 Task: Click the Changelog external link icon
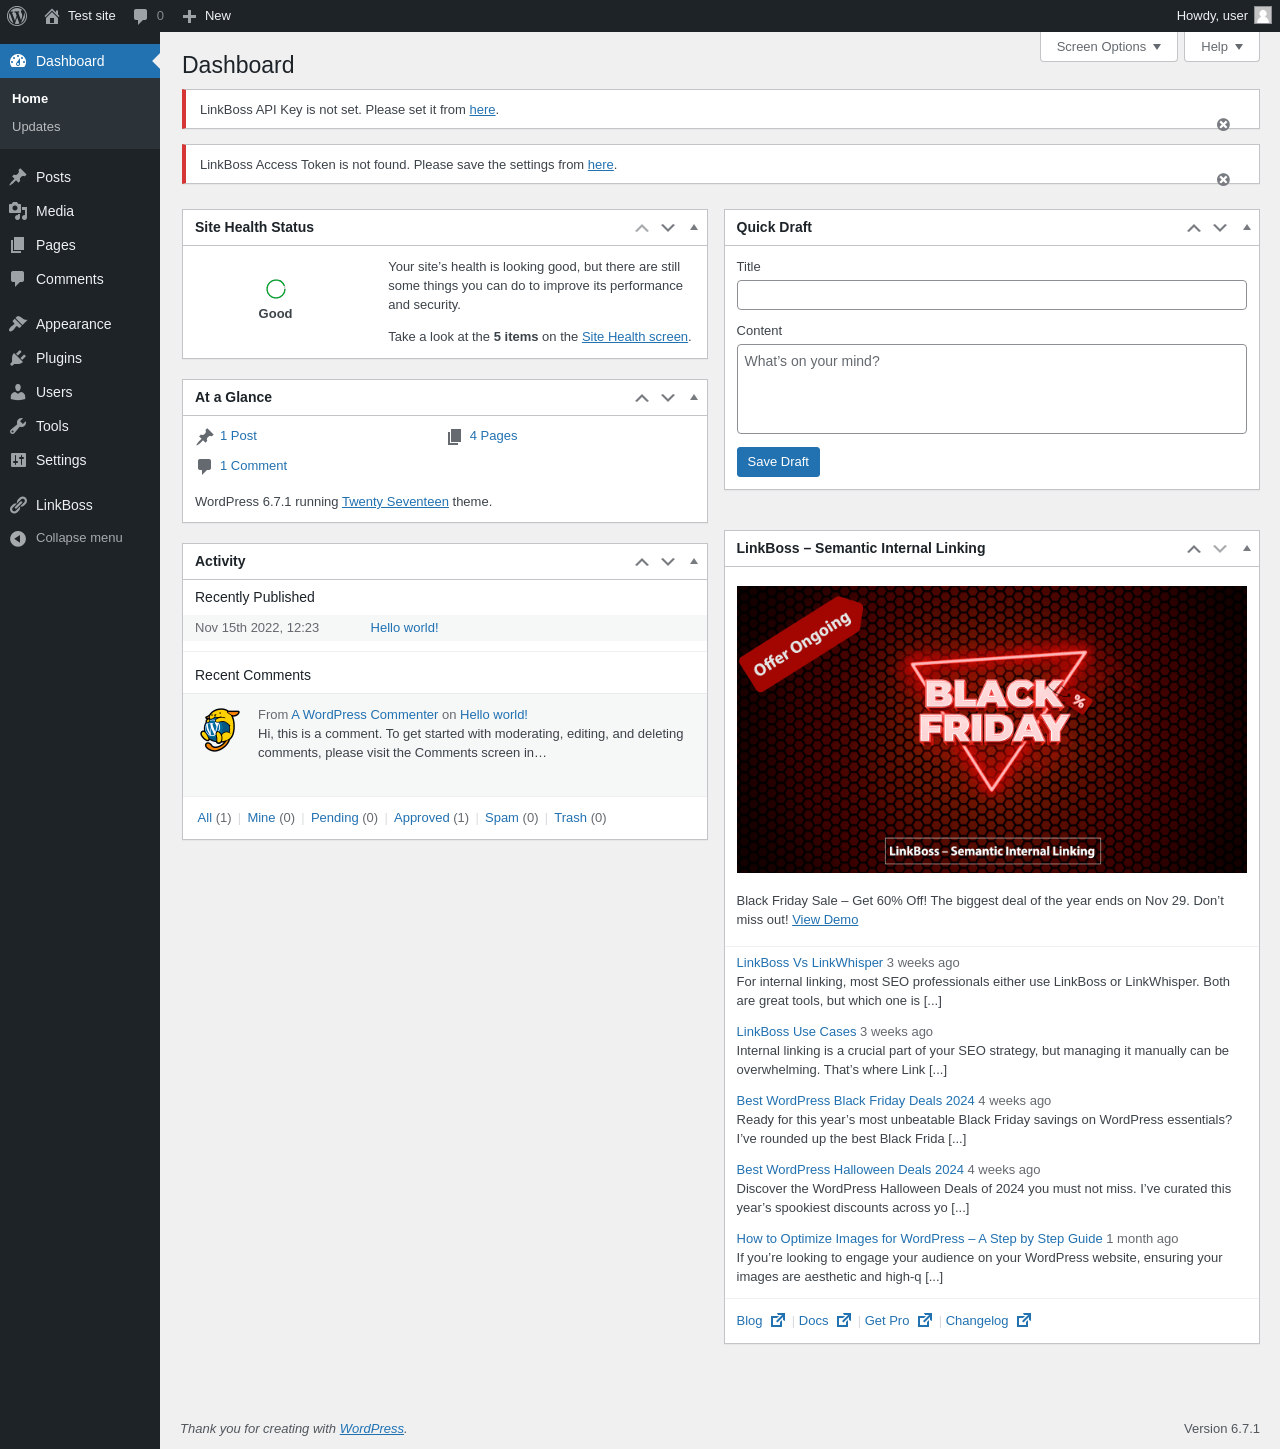1024,1320
